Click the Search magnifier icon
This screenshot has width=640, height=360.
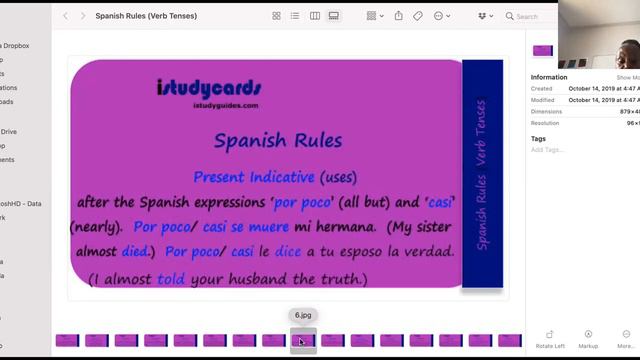point(509,16)
